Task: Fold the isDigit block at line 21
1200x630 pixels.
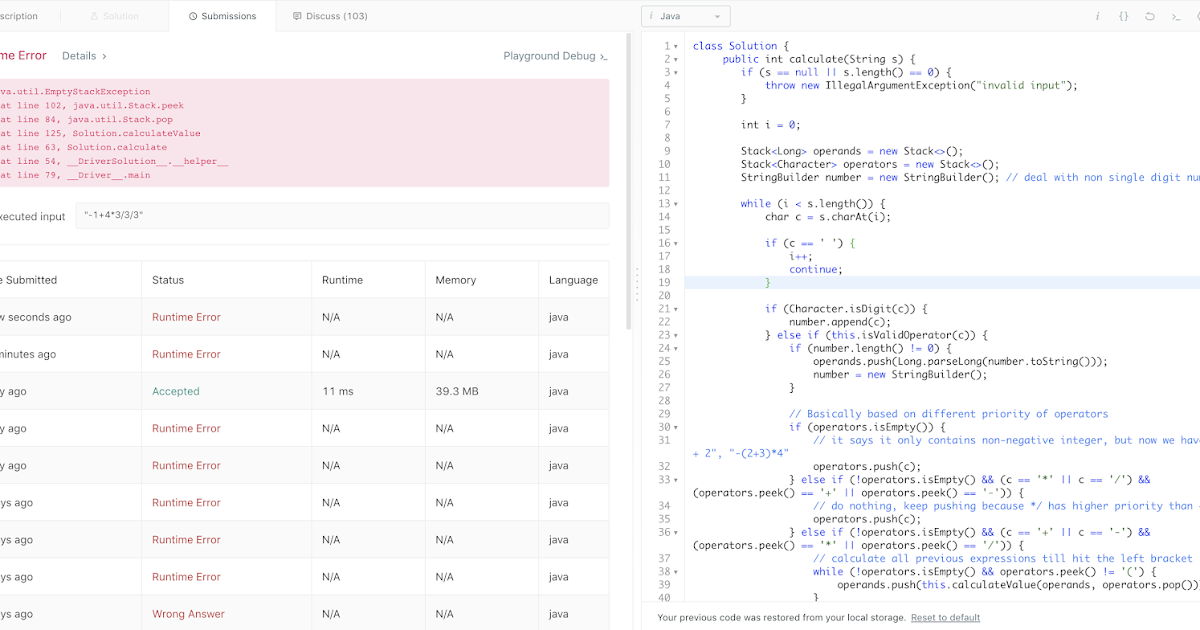Action: 677,309
